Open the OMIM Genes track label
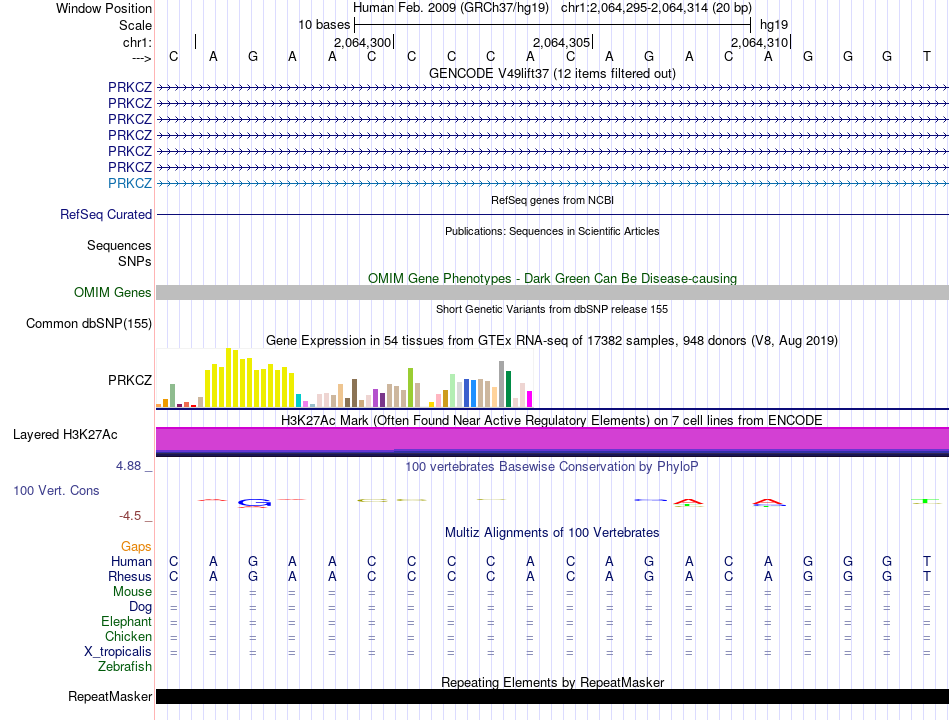This screenshot has height=720, width=950. [x=113, y=293]
